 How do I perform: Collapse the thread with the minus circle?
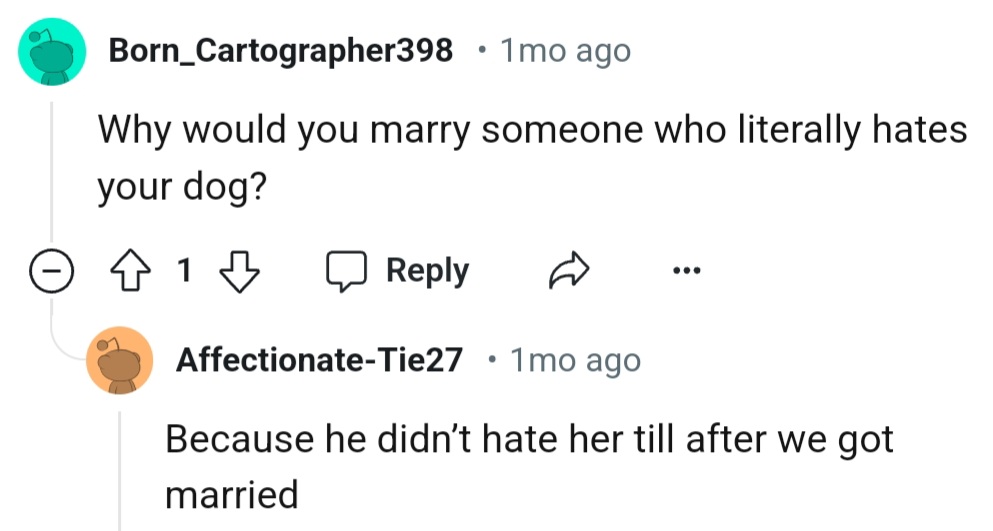47,270
